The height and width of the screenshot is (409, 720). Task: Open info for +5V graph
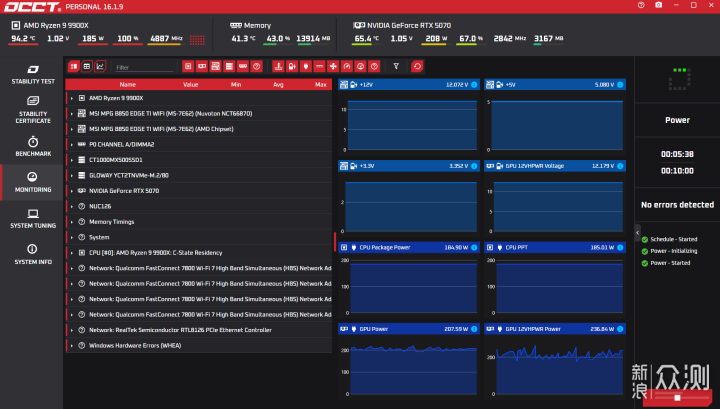coord(620,84)
